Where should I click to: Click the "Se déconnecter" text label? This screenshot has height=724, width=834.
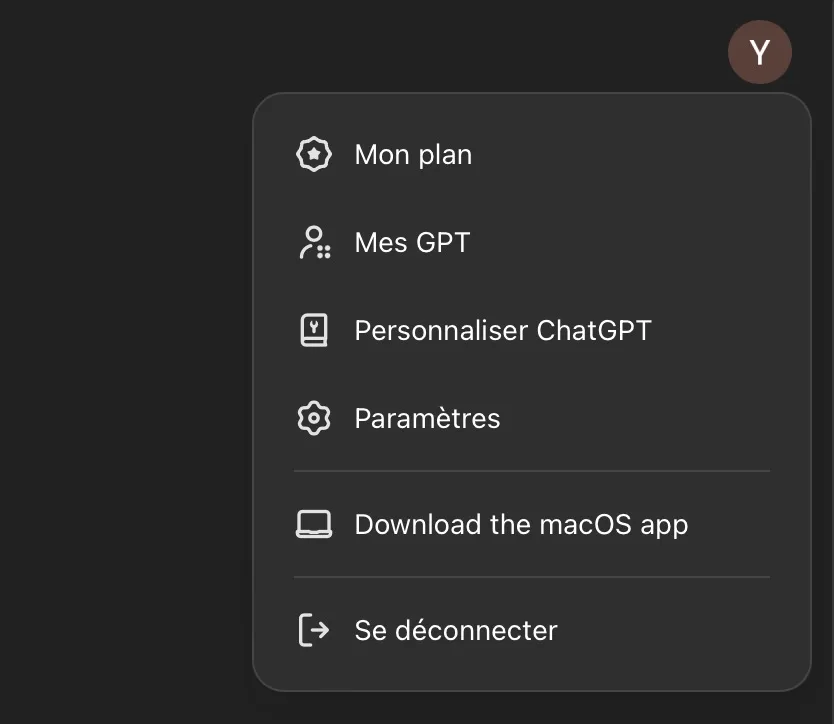point(456,631)
